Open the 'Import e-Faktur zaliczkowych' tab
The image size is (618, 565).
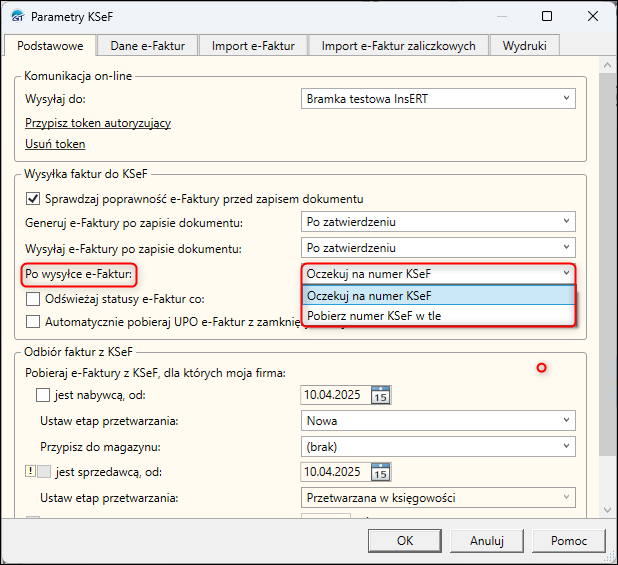(x=399, y=45)
